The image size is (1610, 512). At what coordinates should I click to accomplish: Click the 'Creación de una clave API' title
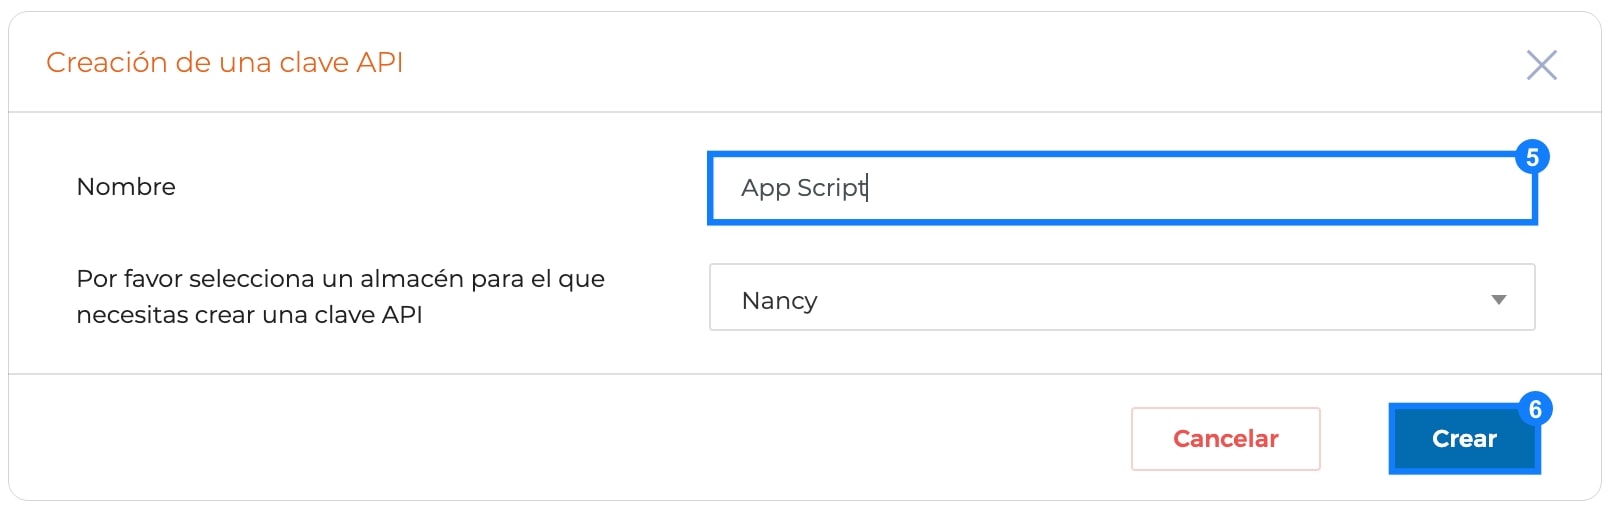click(225, 62)
